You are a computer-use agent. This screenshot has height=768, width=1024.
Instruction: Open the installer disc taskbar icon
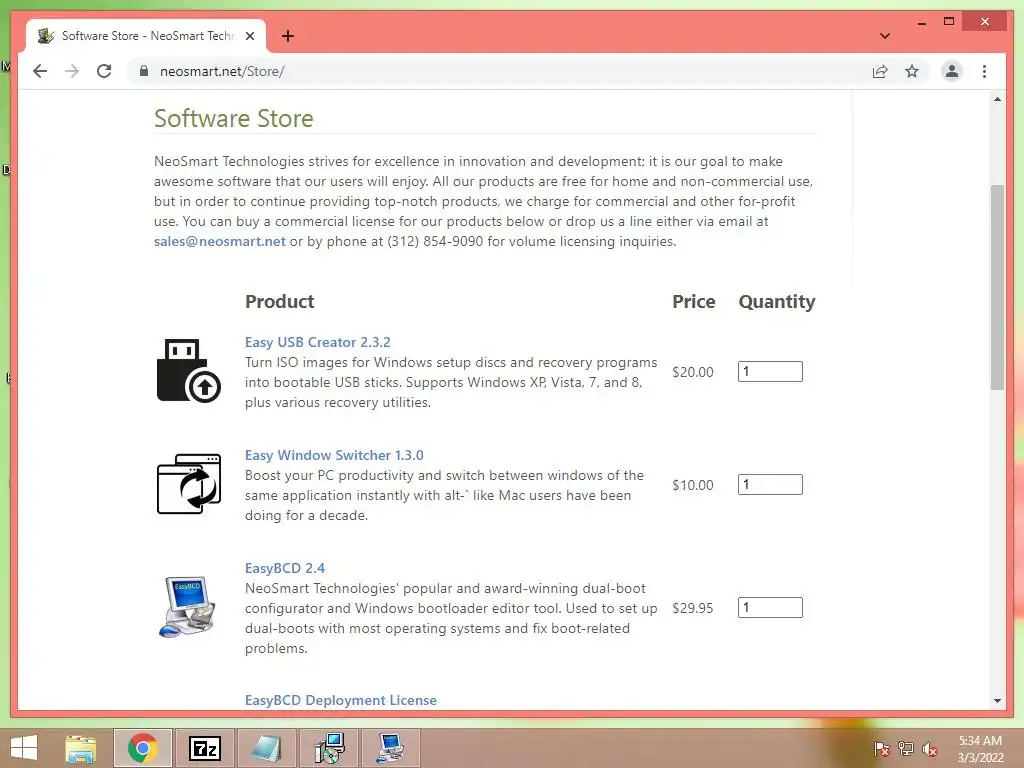point(328,748)
